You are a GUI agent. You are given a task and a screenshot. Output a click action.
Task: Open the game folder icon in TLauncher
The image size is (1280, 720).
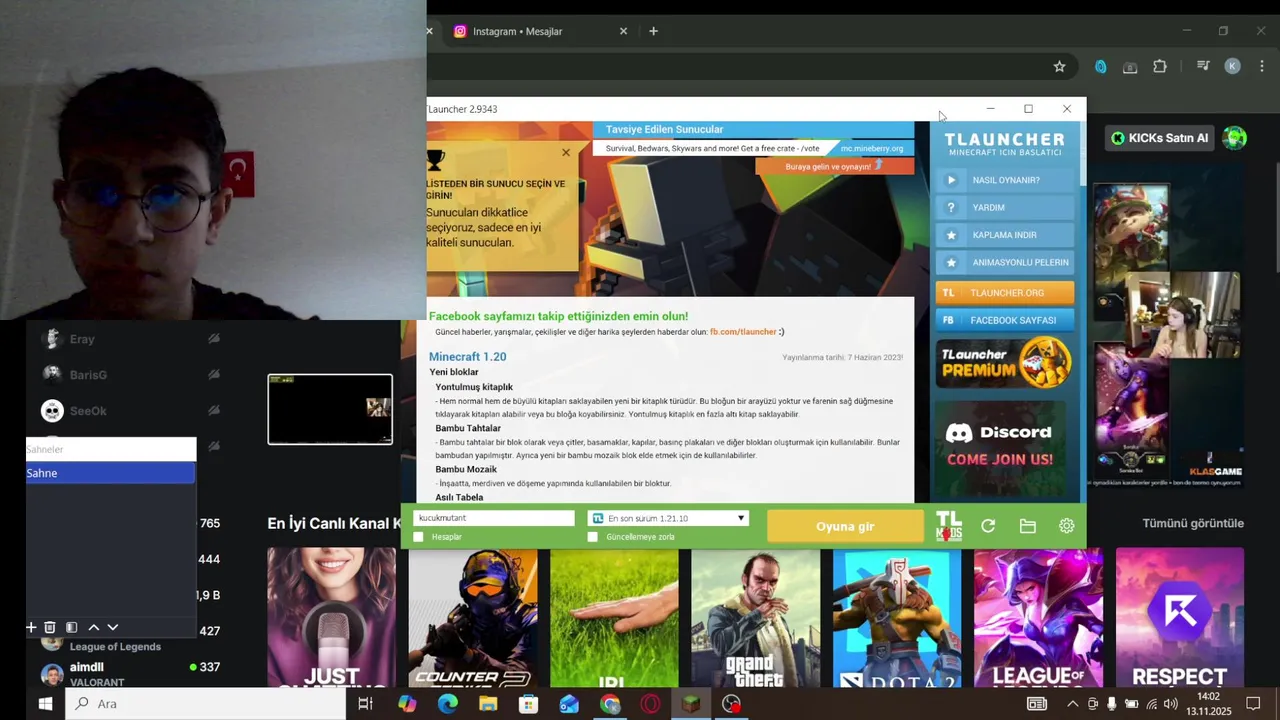click(1027, 526)
